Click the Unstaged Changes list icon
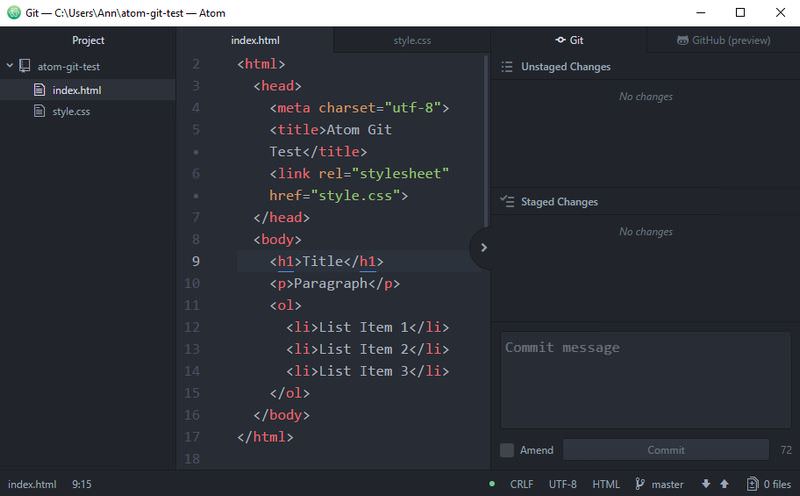Viewport: 800px width, 496px height. click(x=507, y=67)
